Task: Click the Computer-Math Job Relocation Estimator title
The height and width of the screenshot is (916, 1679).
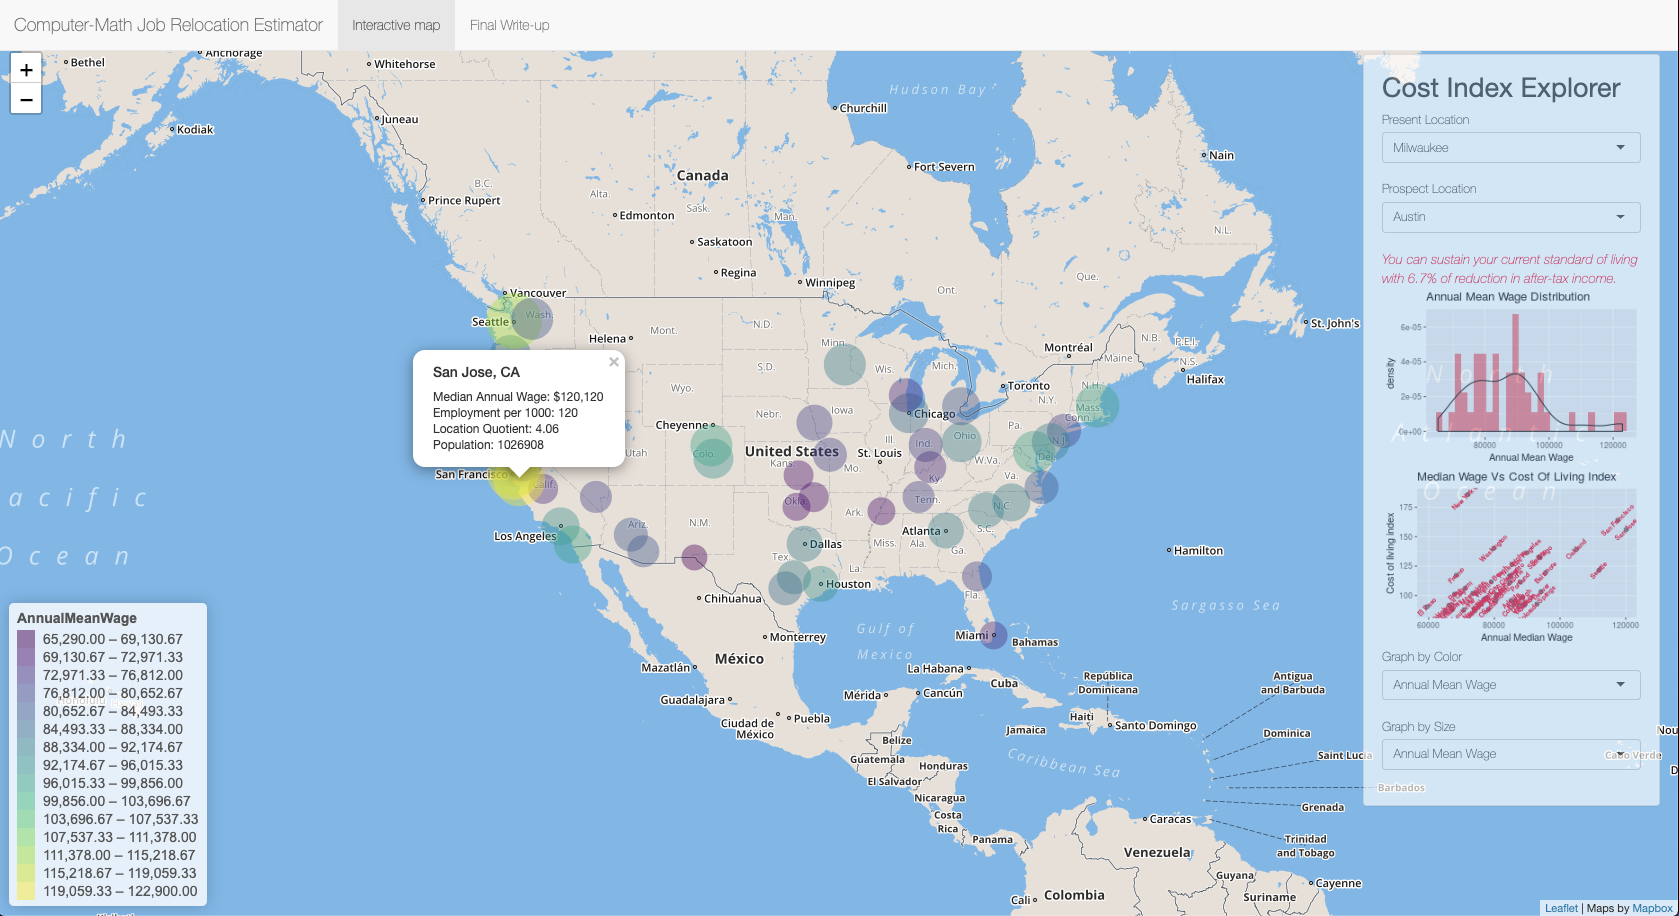Action: (x=168, y=25)
